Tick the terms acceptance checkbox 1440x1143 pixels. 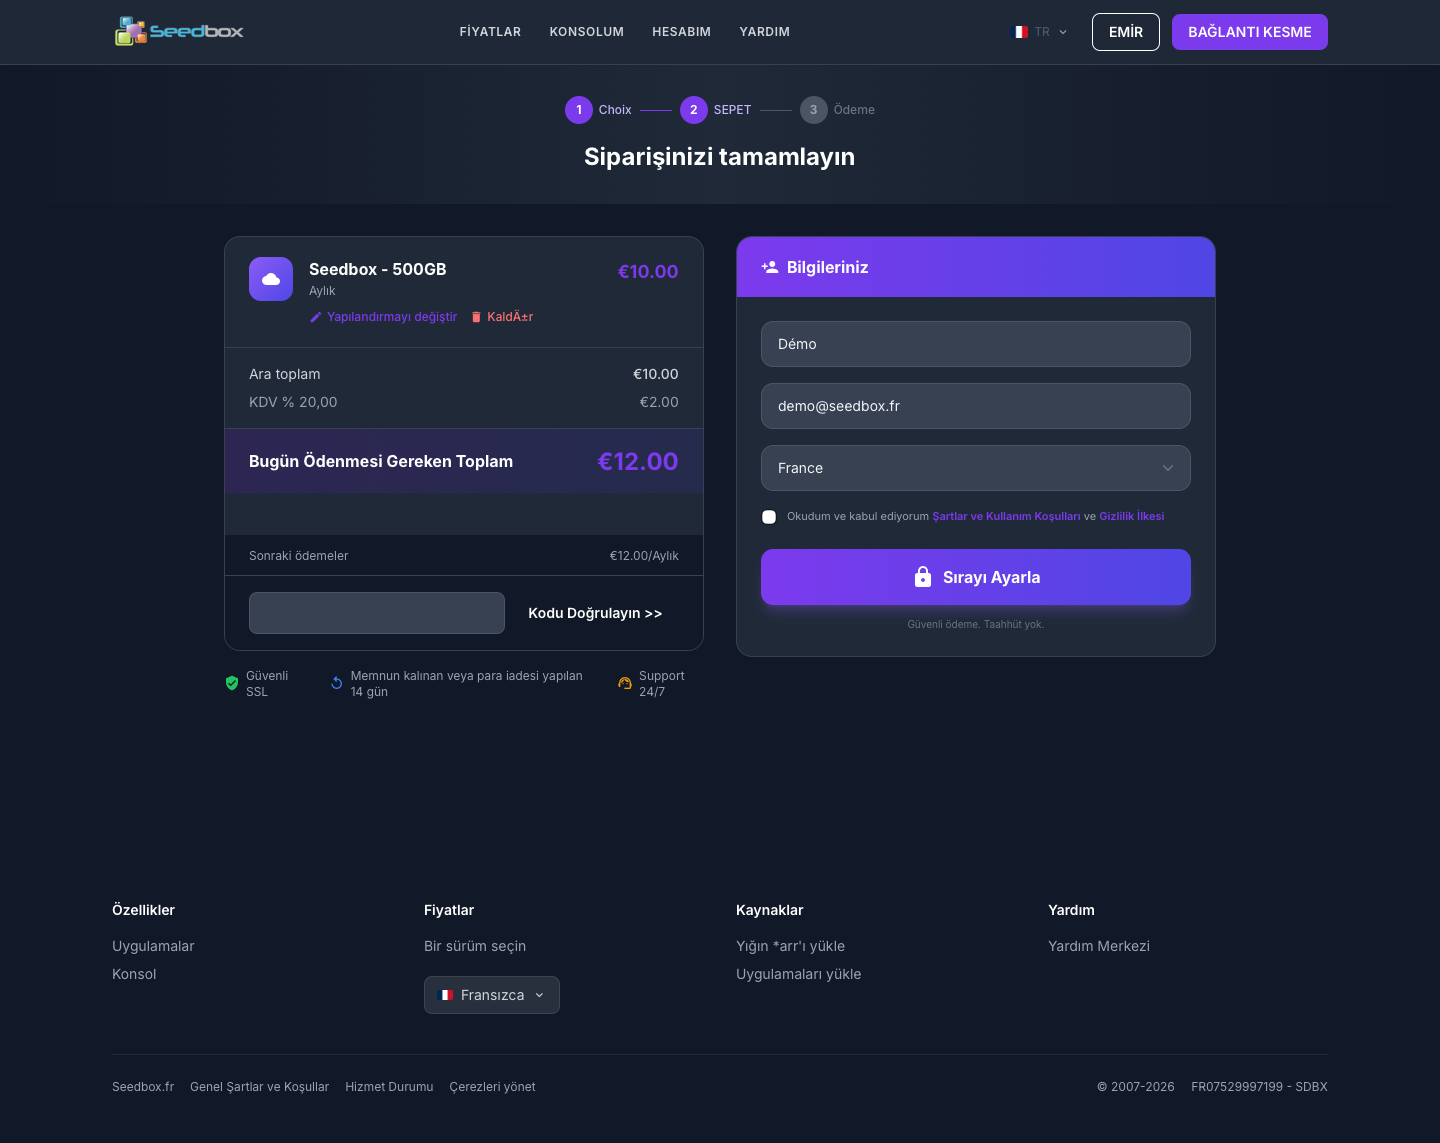click(769, 517)
